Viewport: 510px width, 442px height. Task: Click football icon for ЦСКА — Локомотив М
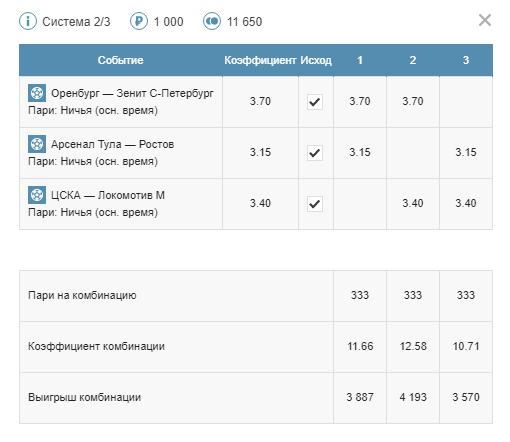click(37, 195)
